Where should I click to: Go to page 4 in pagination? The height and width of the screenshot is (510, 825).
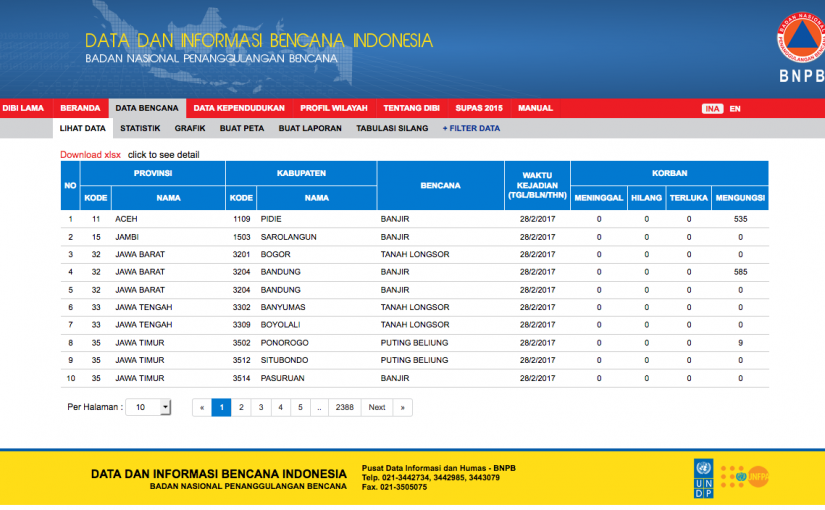tap(280, 407)
